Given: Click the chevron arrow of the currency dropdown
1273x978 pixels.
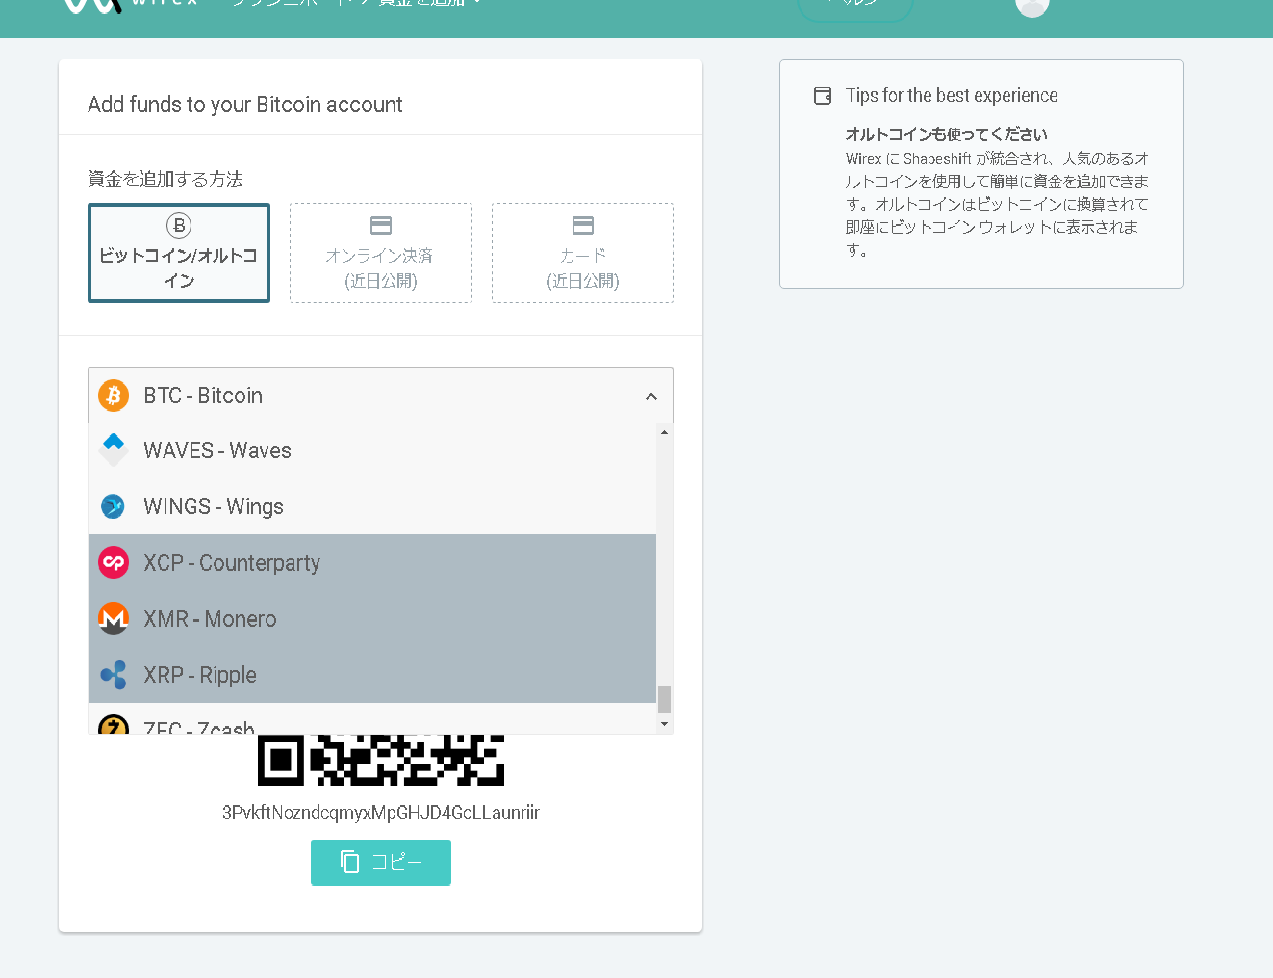Looking at the screenshot, I should click(x=651, y=397).
